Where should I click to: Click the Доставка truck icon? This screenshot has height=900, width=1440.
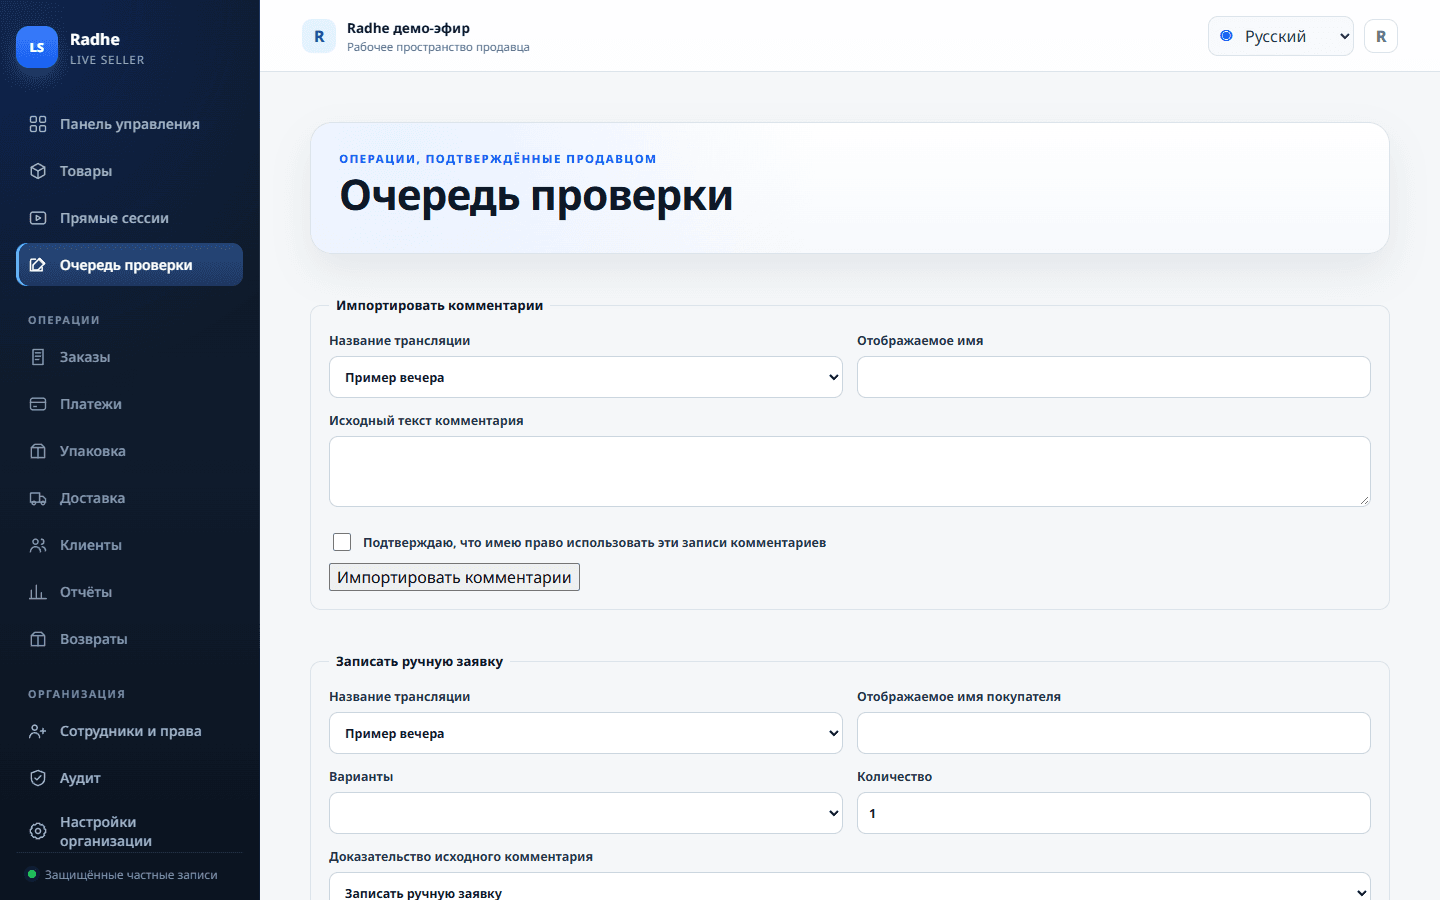38,498
